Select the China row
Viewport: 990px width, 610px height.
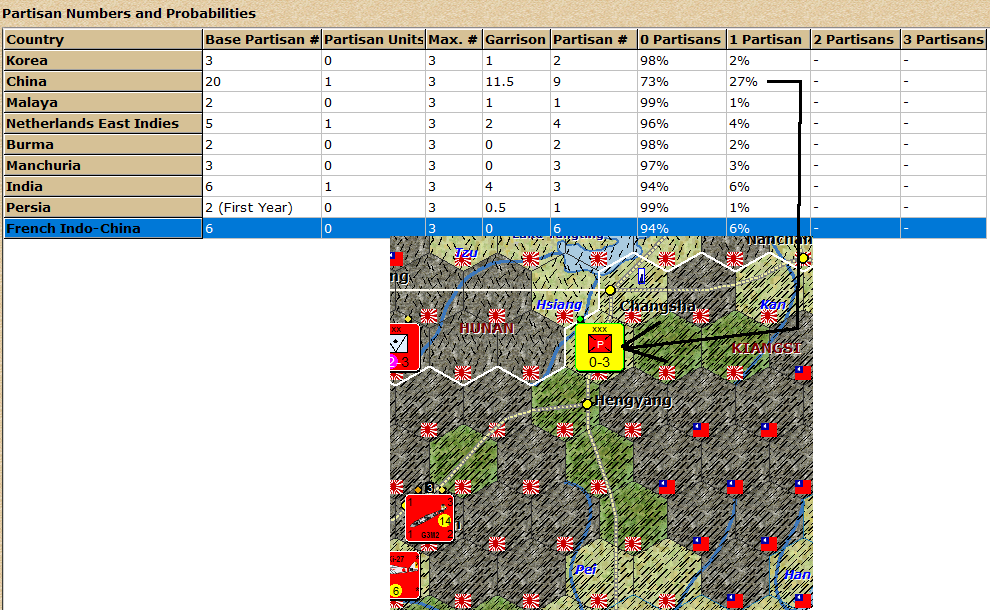[495, 81]
